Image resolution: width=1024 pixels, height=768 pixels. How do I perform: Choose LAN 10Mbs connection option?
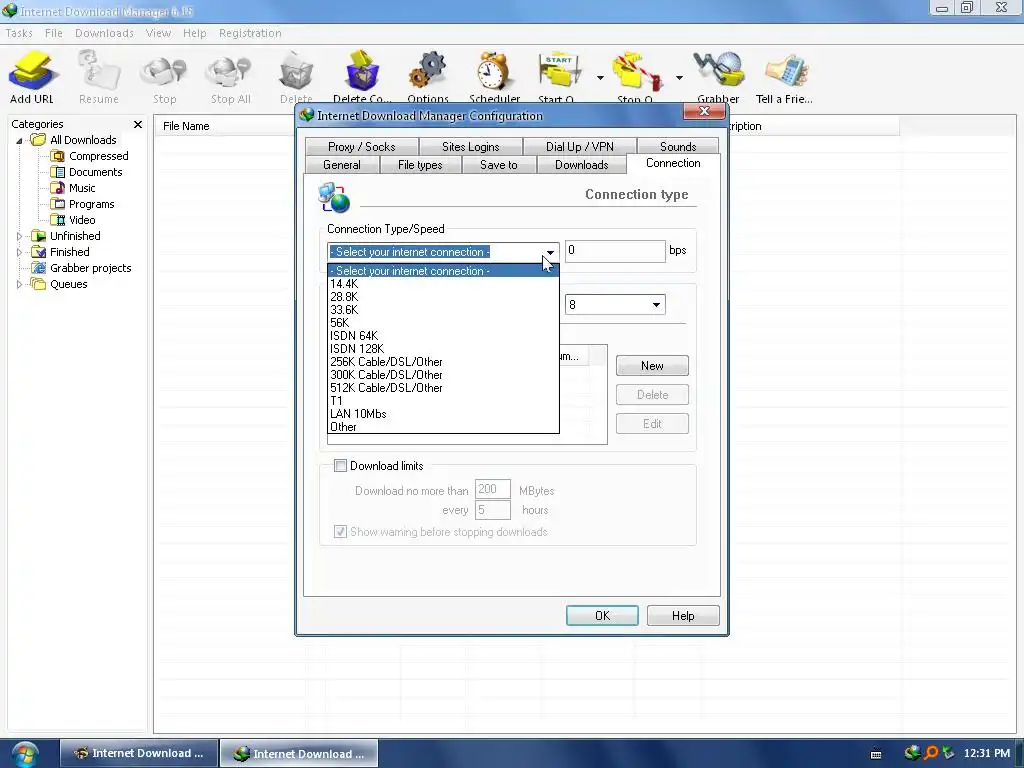click(443, 414)
